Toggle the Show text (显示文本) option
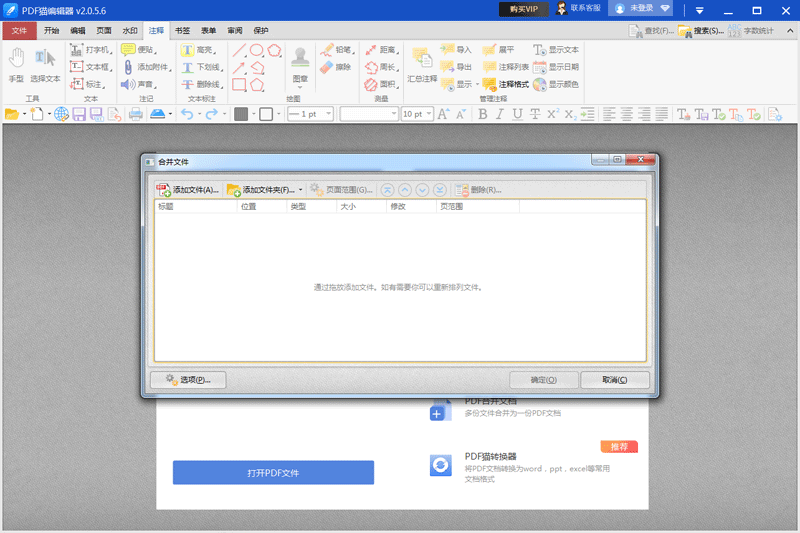800x533 pixels. [x=555, y=49]
